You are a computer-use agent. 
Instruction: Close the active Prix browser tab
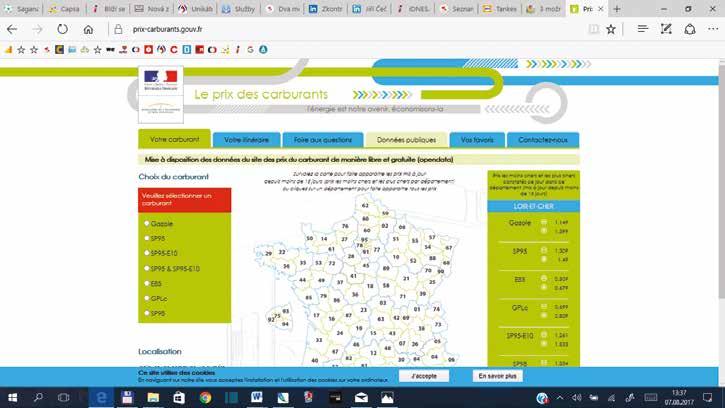coord(601,9)
